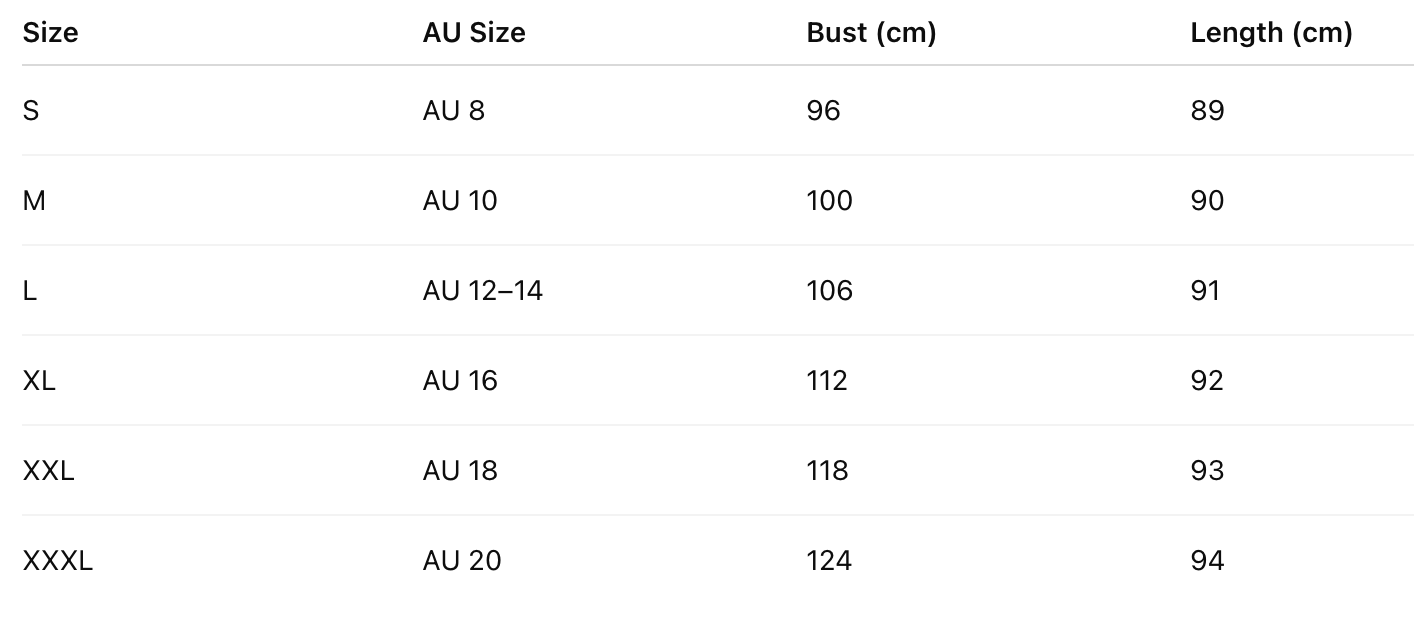Select the XL size cell
1414x640 pixels.
click(39, 381)
